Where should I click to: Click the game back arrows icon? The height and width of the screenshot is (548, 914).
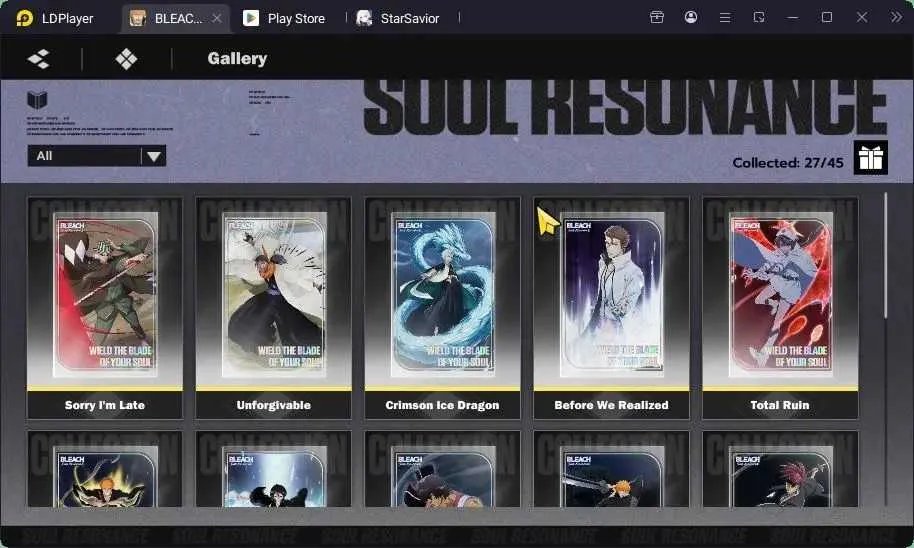38,59
